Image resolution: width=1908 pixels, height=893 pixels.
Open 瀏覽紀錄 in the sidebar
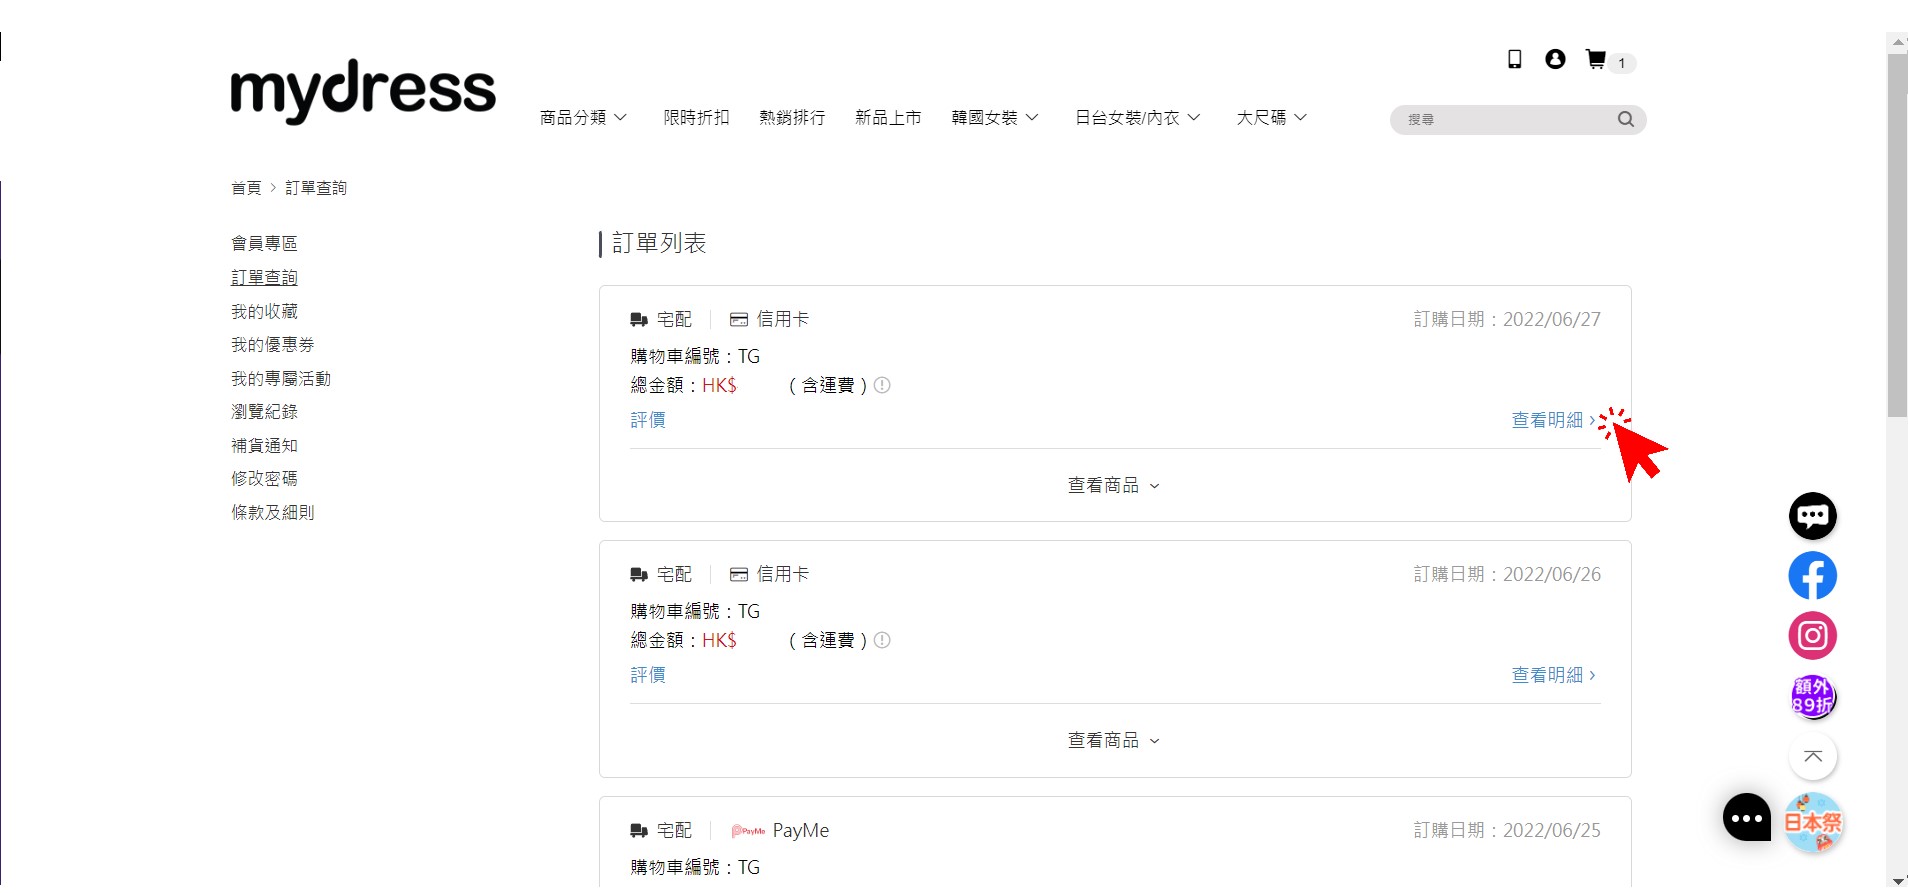[x=264, y=411]
